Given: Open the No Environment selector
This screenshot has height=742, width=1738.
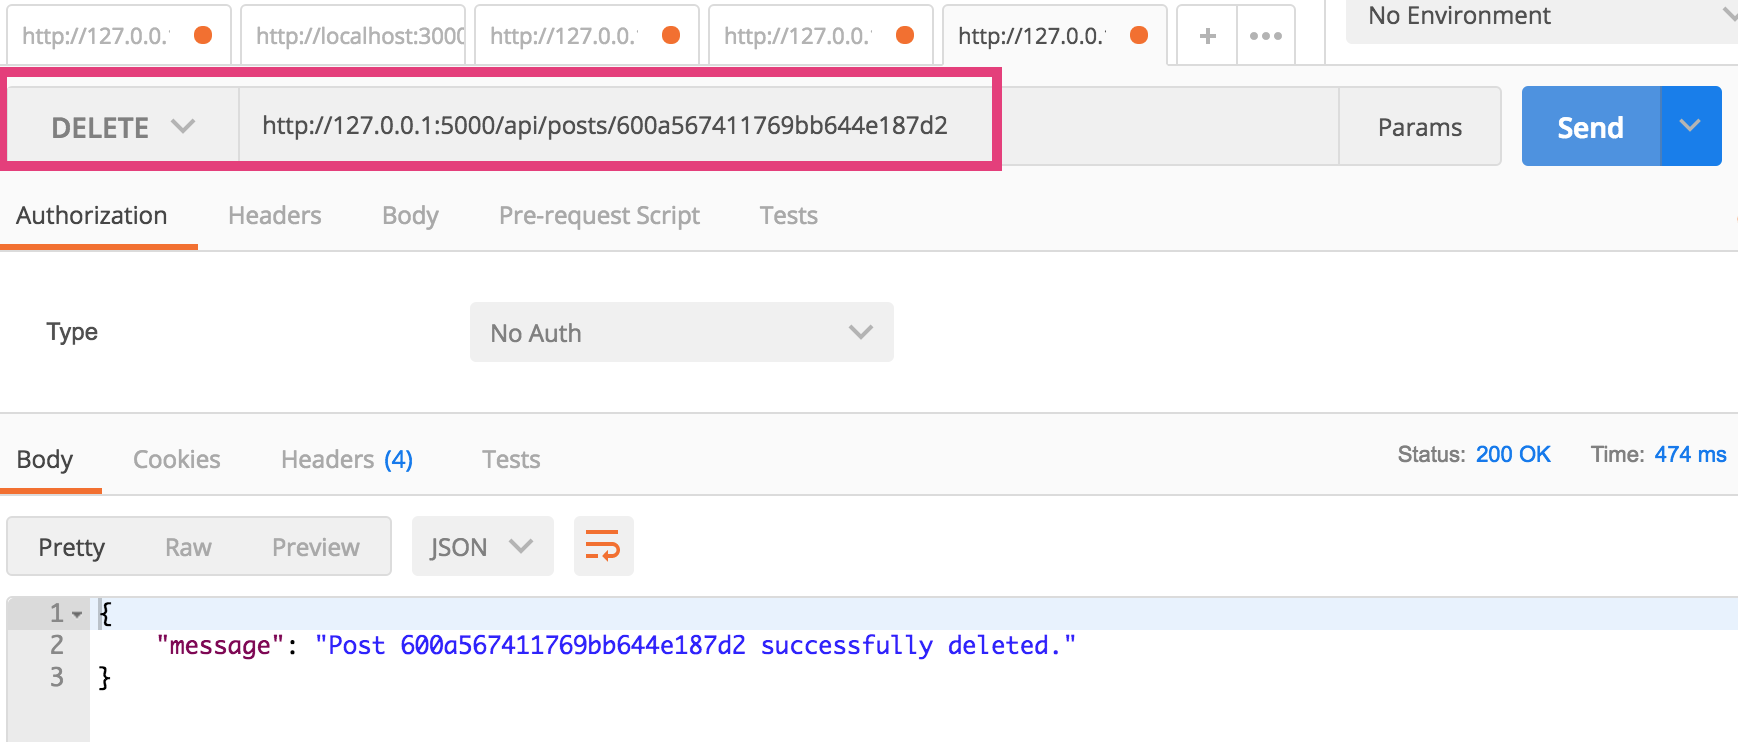Looking at the screenshot, I should click(1540, 18).
